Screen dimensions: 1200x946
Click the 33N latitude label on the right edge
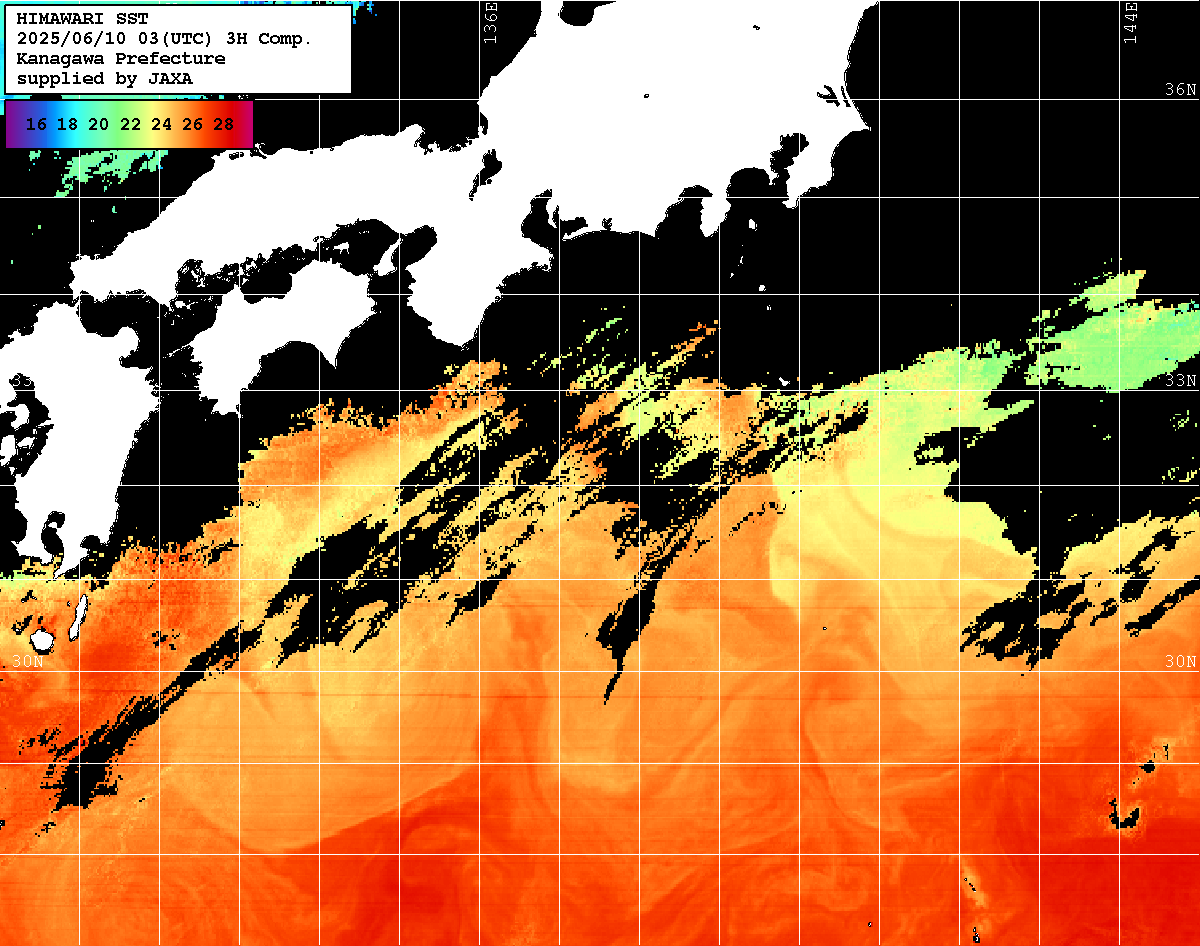pos(1181,381)
